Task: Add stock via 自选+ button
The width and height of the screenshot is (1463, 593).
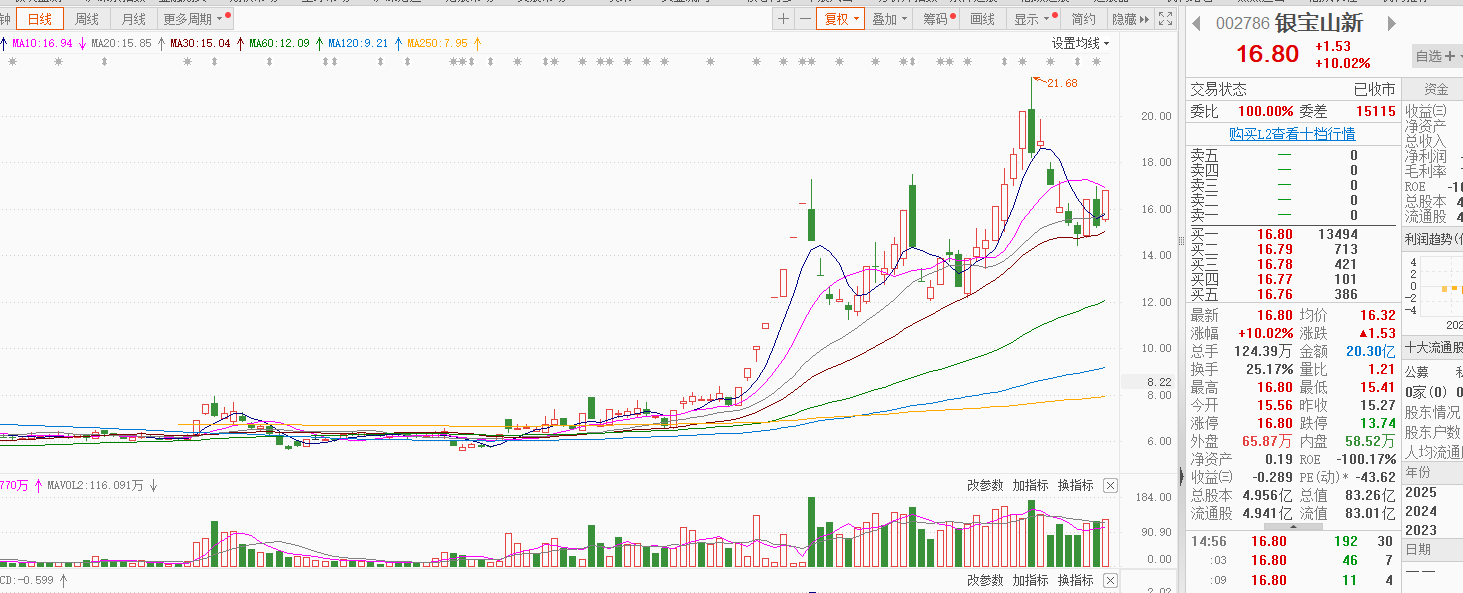Action: click(x=1435, y=57)
